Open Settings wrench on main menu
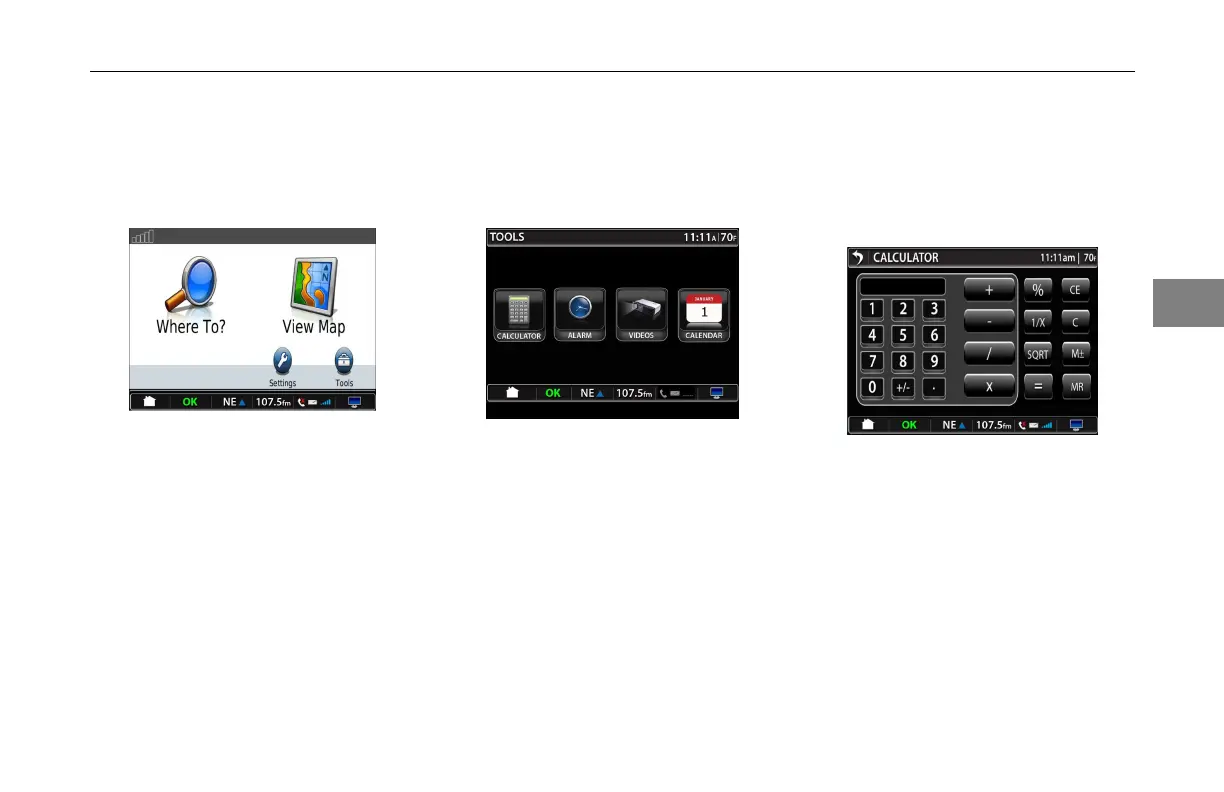The width and height of the screenshot is (1224, 792). tap(283, 361)
